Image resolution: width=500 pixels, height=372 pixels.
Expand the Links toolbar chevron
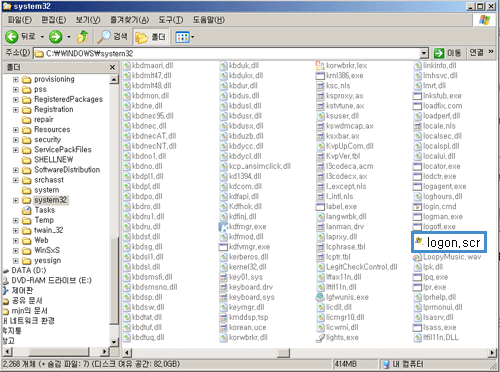click(x=491, y=52)
